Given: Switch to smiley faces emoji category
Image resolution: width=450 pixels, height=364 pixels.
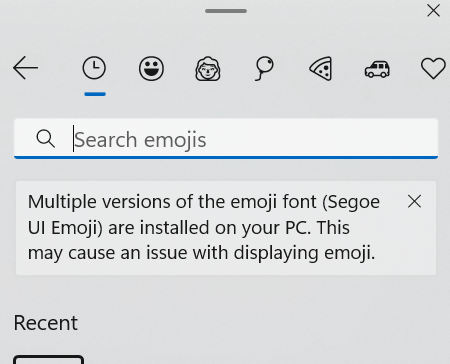Looking at the screenshot, I should coord(151,68).
